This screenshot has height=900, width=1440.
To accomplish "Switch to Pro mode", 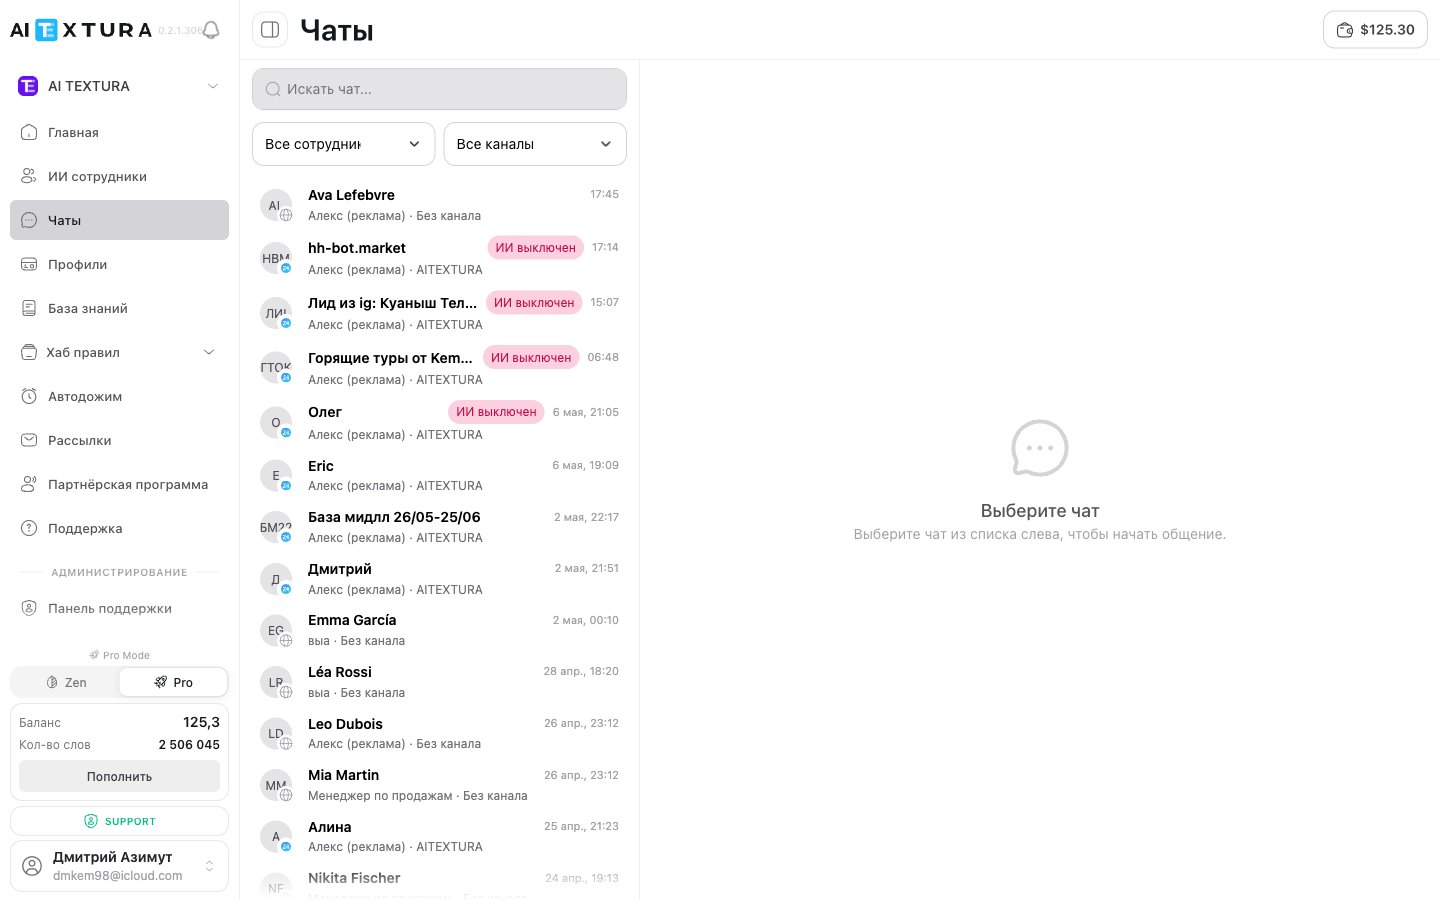I will tap(173, 682).
